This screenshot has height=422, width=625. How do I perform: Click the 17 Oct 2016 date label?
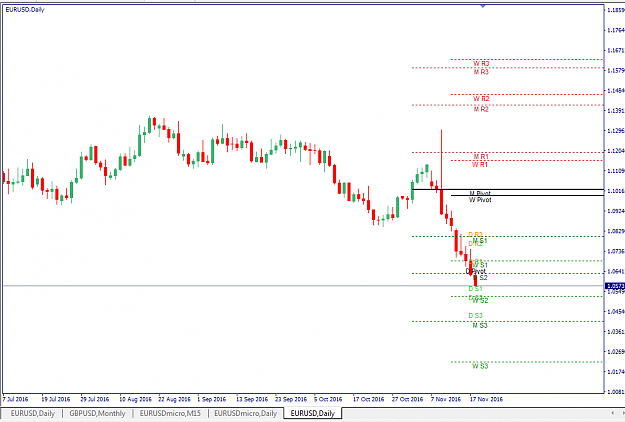(x=369, y=399)
